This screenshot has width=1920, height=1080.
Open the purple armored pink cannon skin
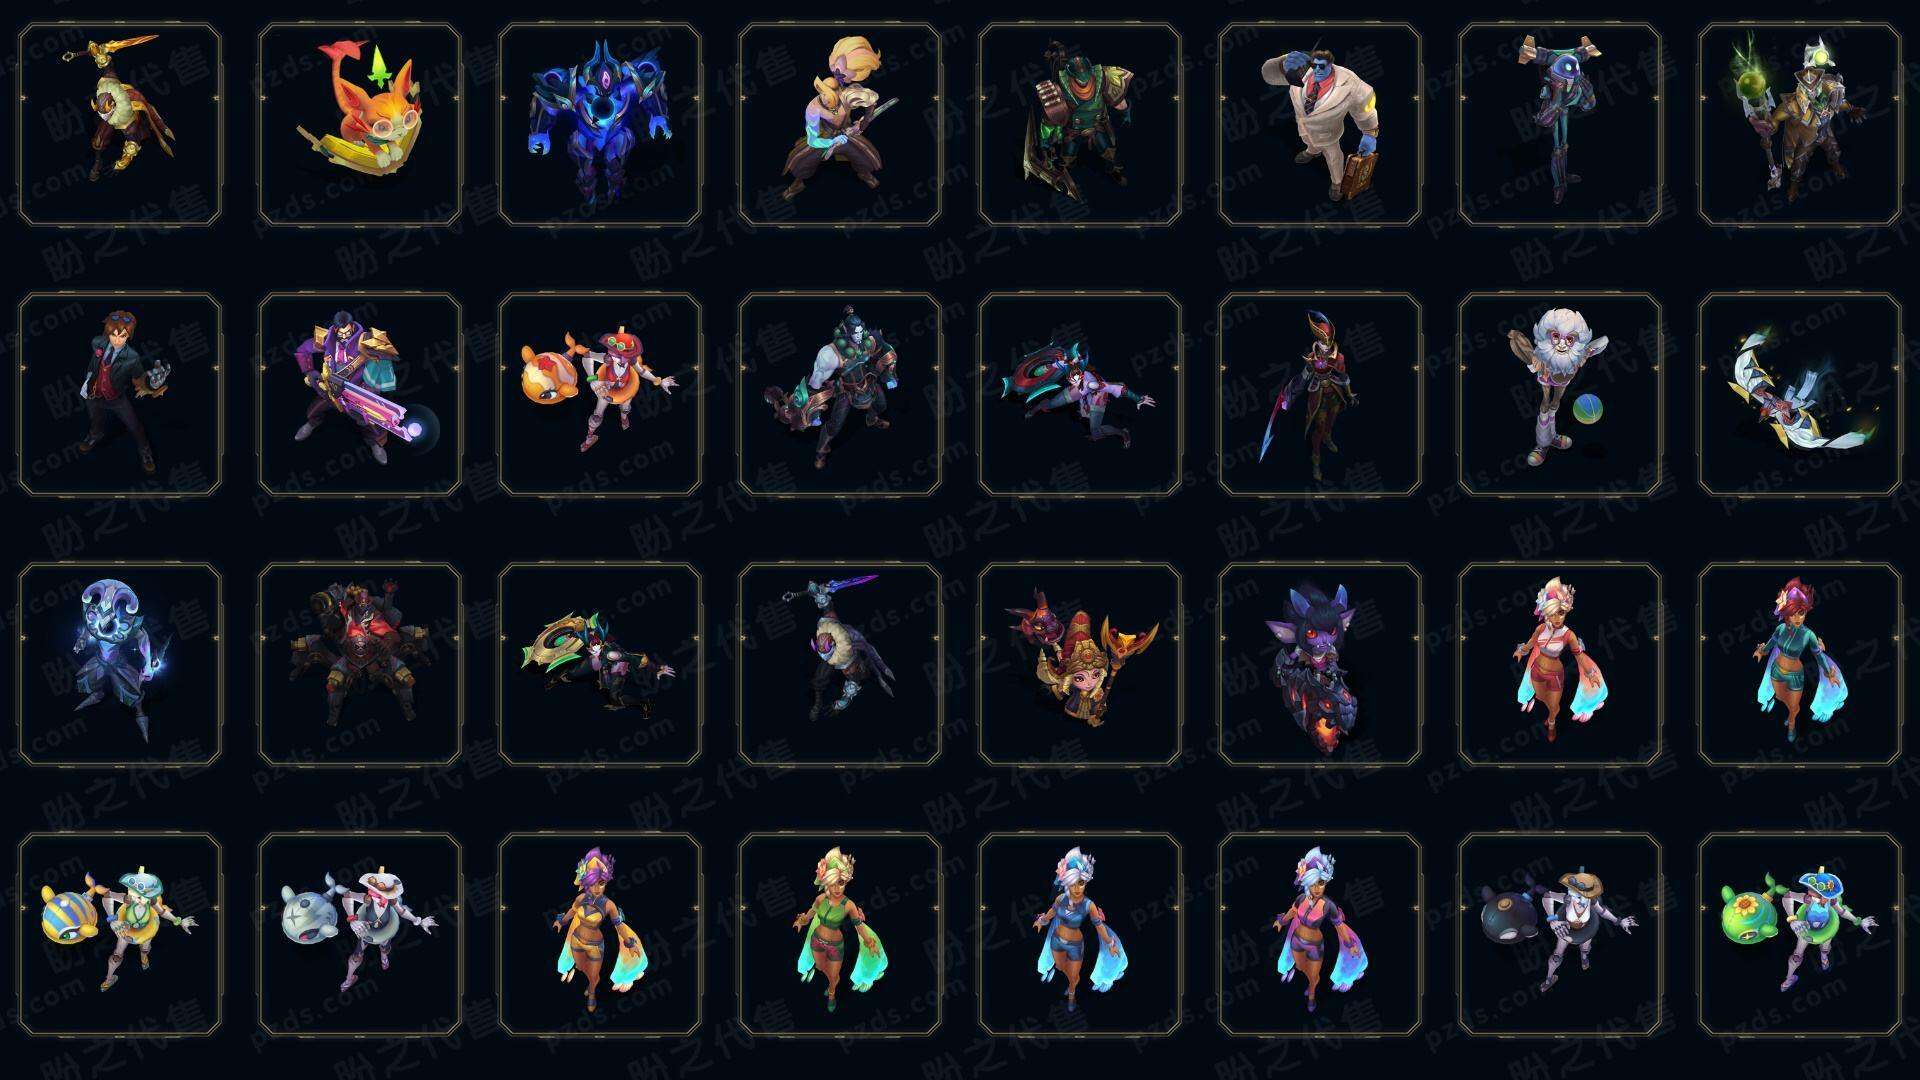[x=360, y=394]
